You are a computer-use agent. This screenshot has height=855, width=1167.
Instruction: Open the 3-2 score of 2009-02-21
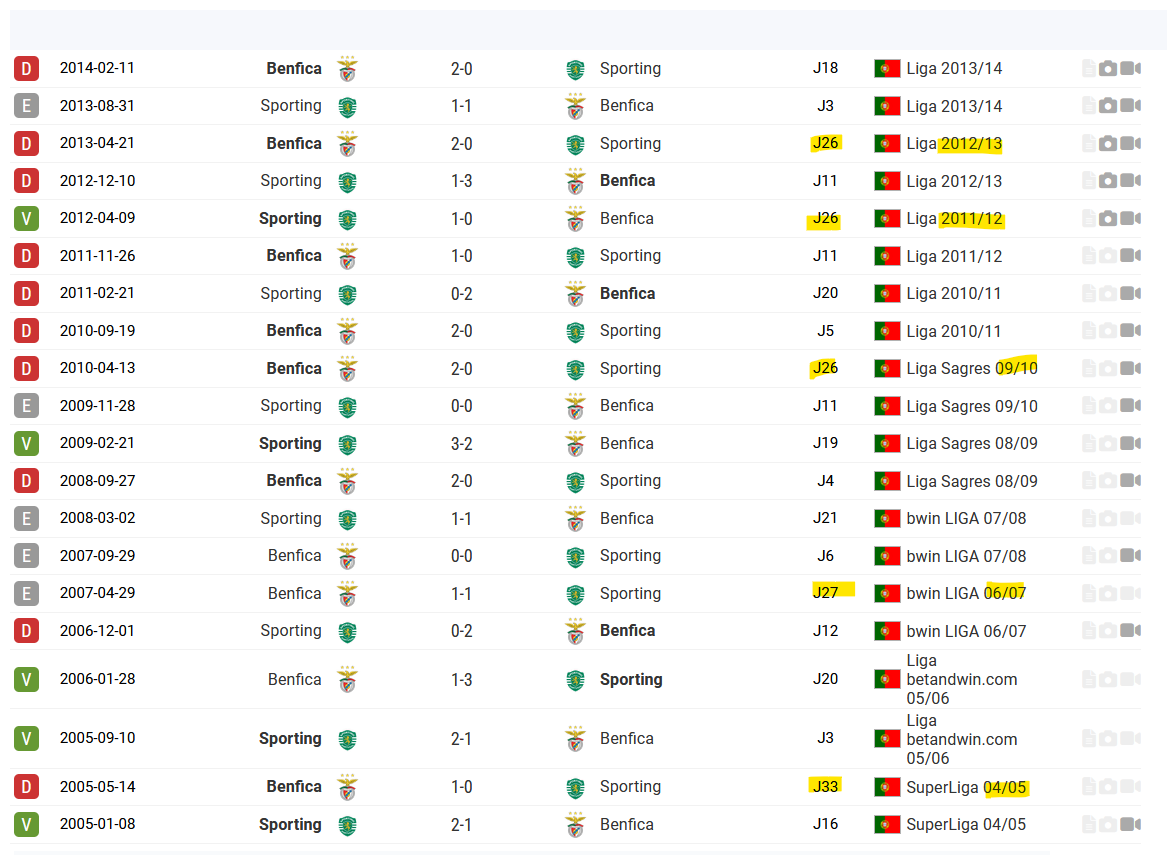461,444
